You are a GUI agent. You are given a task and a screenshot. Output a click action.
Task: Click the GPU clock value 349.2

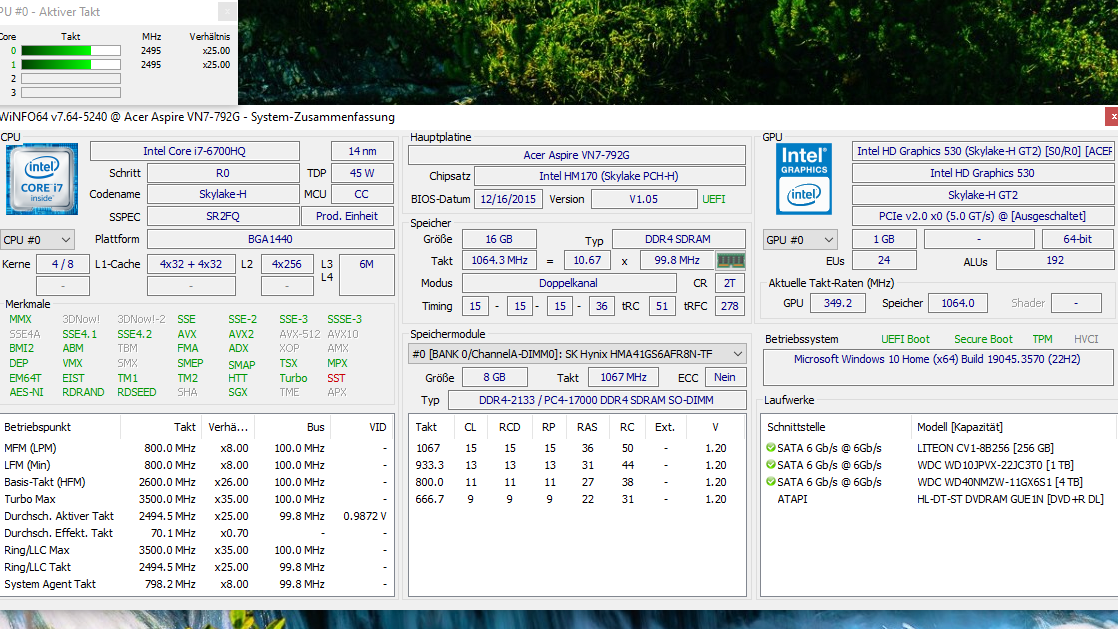(838, 303)
